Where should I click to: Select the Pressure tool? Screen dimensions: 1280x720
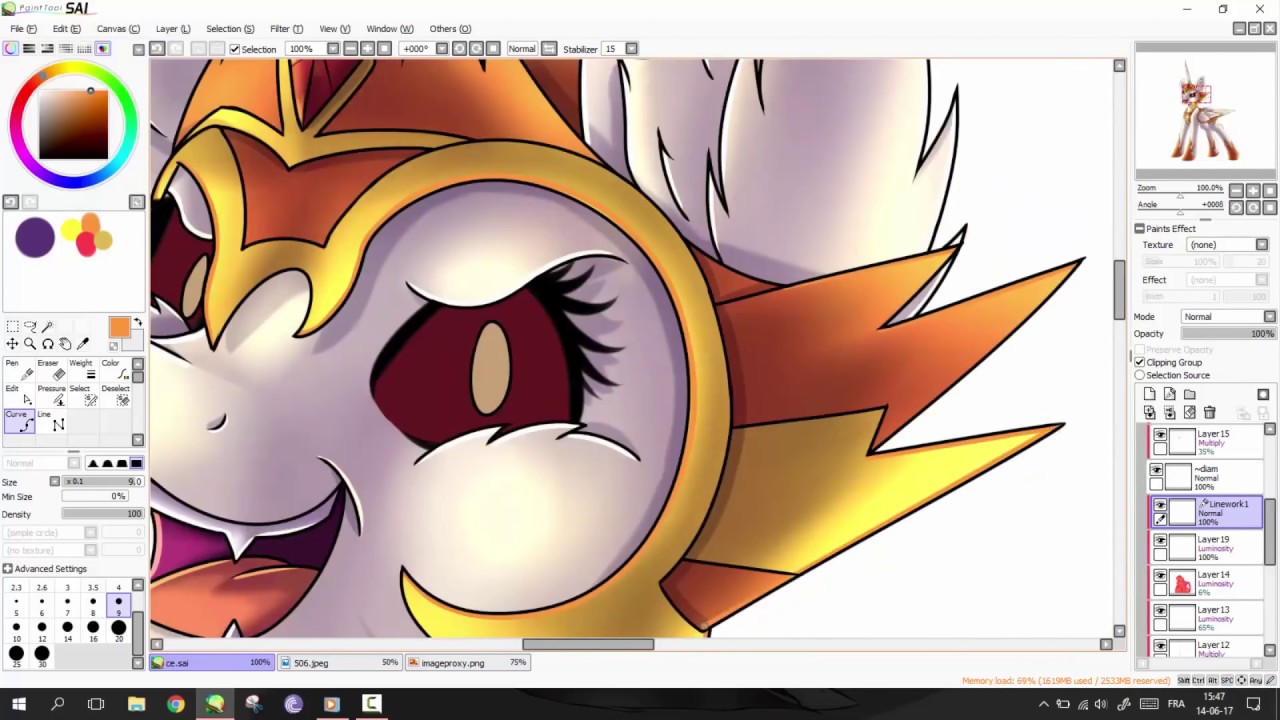click(50, 395)
